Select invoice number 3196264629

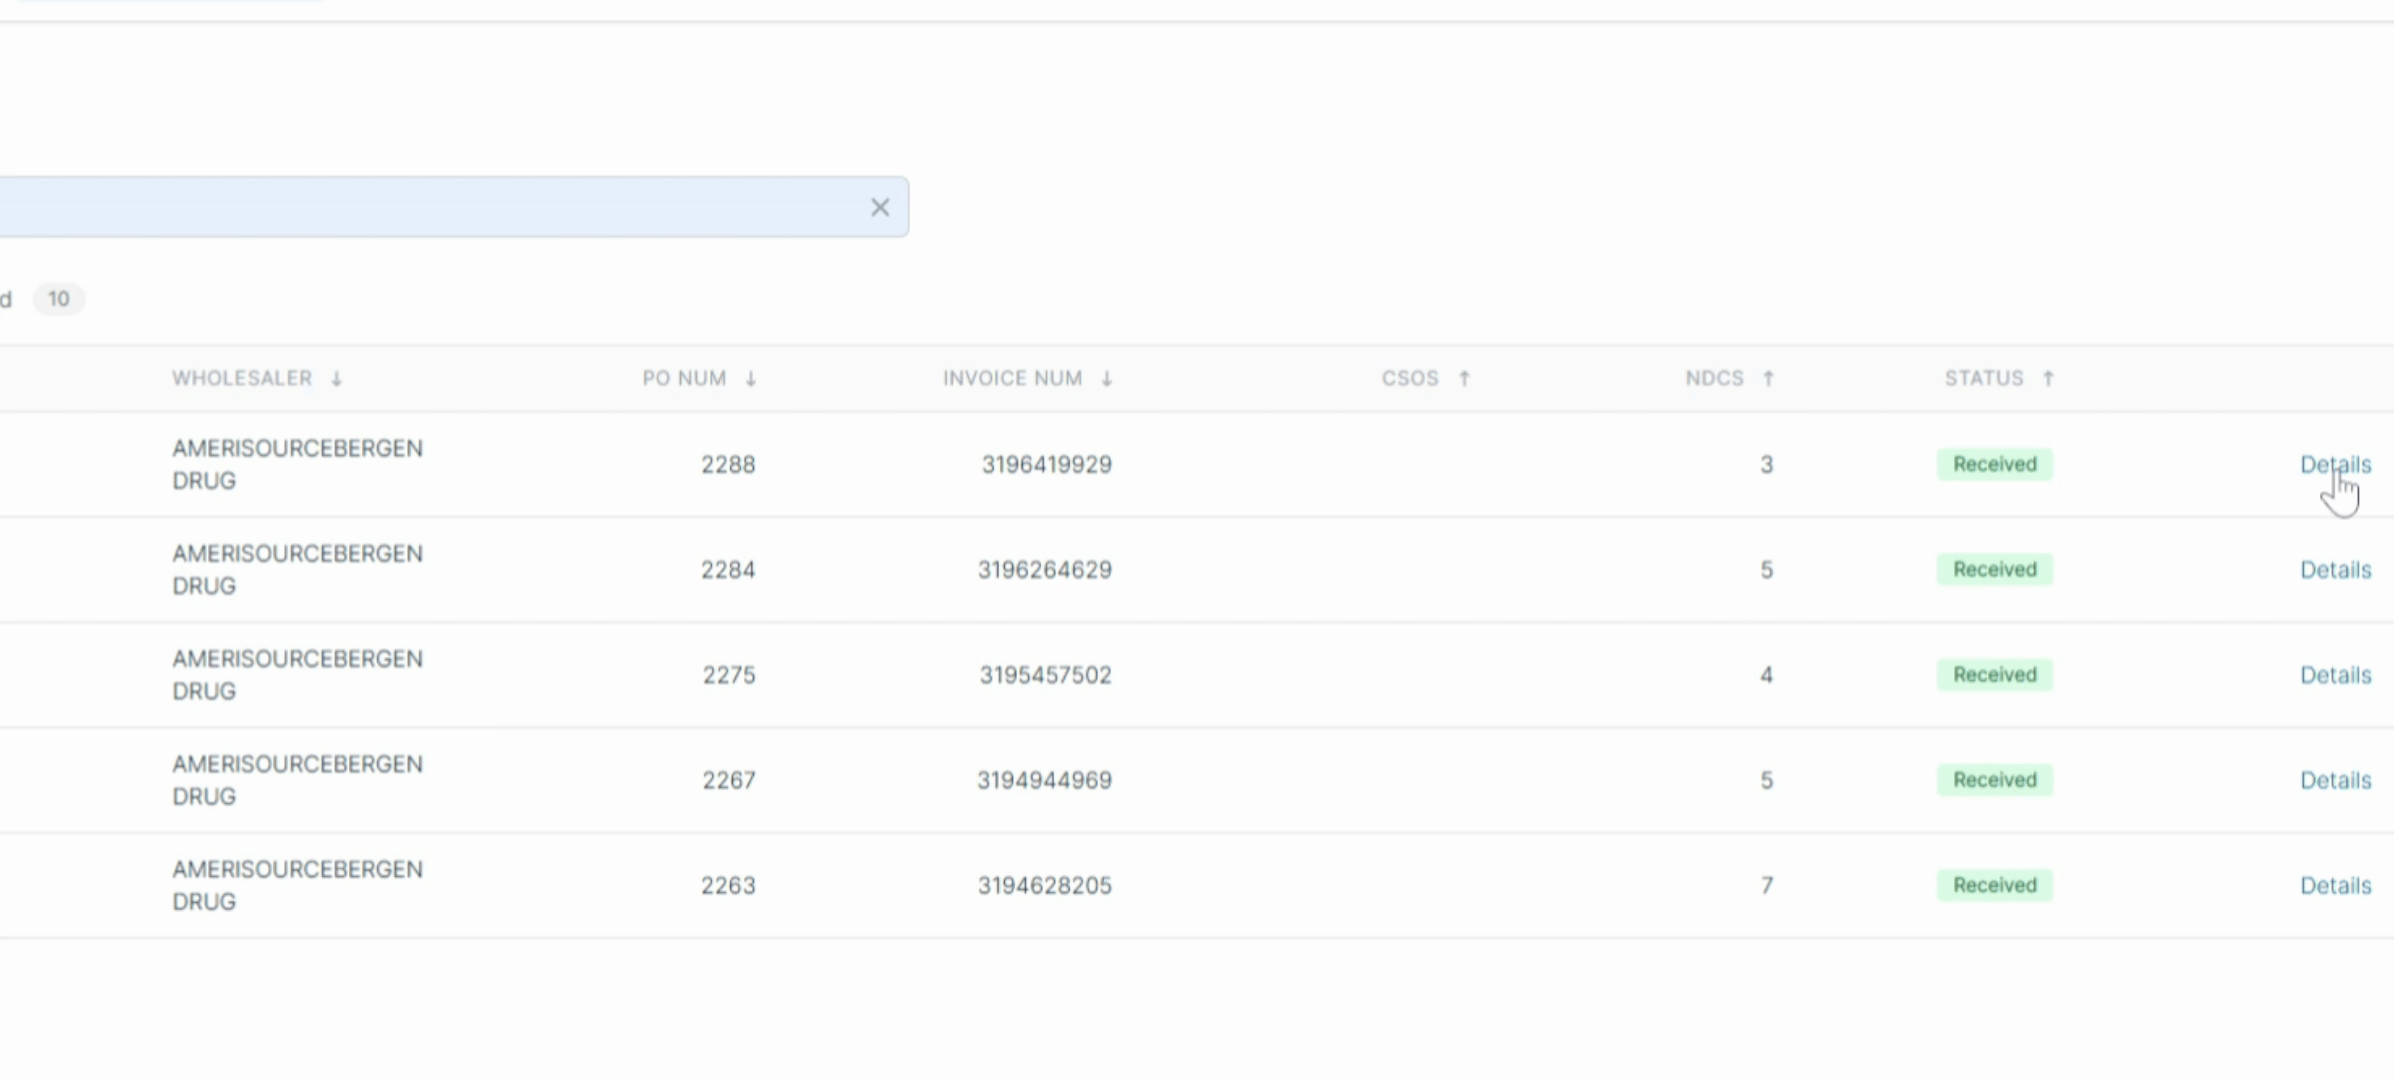tap(1045, 569)
